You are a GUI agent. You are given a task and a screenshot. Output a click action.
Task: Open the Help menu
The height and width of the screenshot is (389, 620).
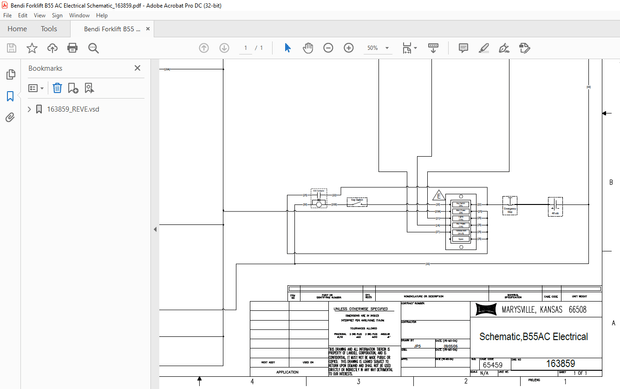[102, 15]
